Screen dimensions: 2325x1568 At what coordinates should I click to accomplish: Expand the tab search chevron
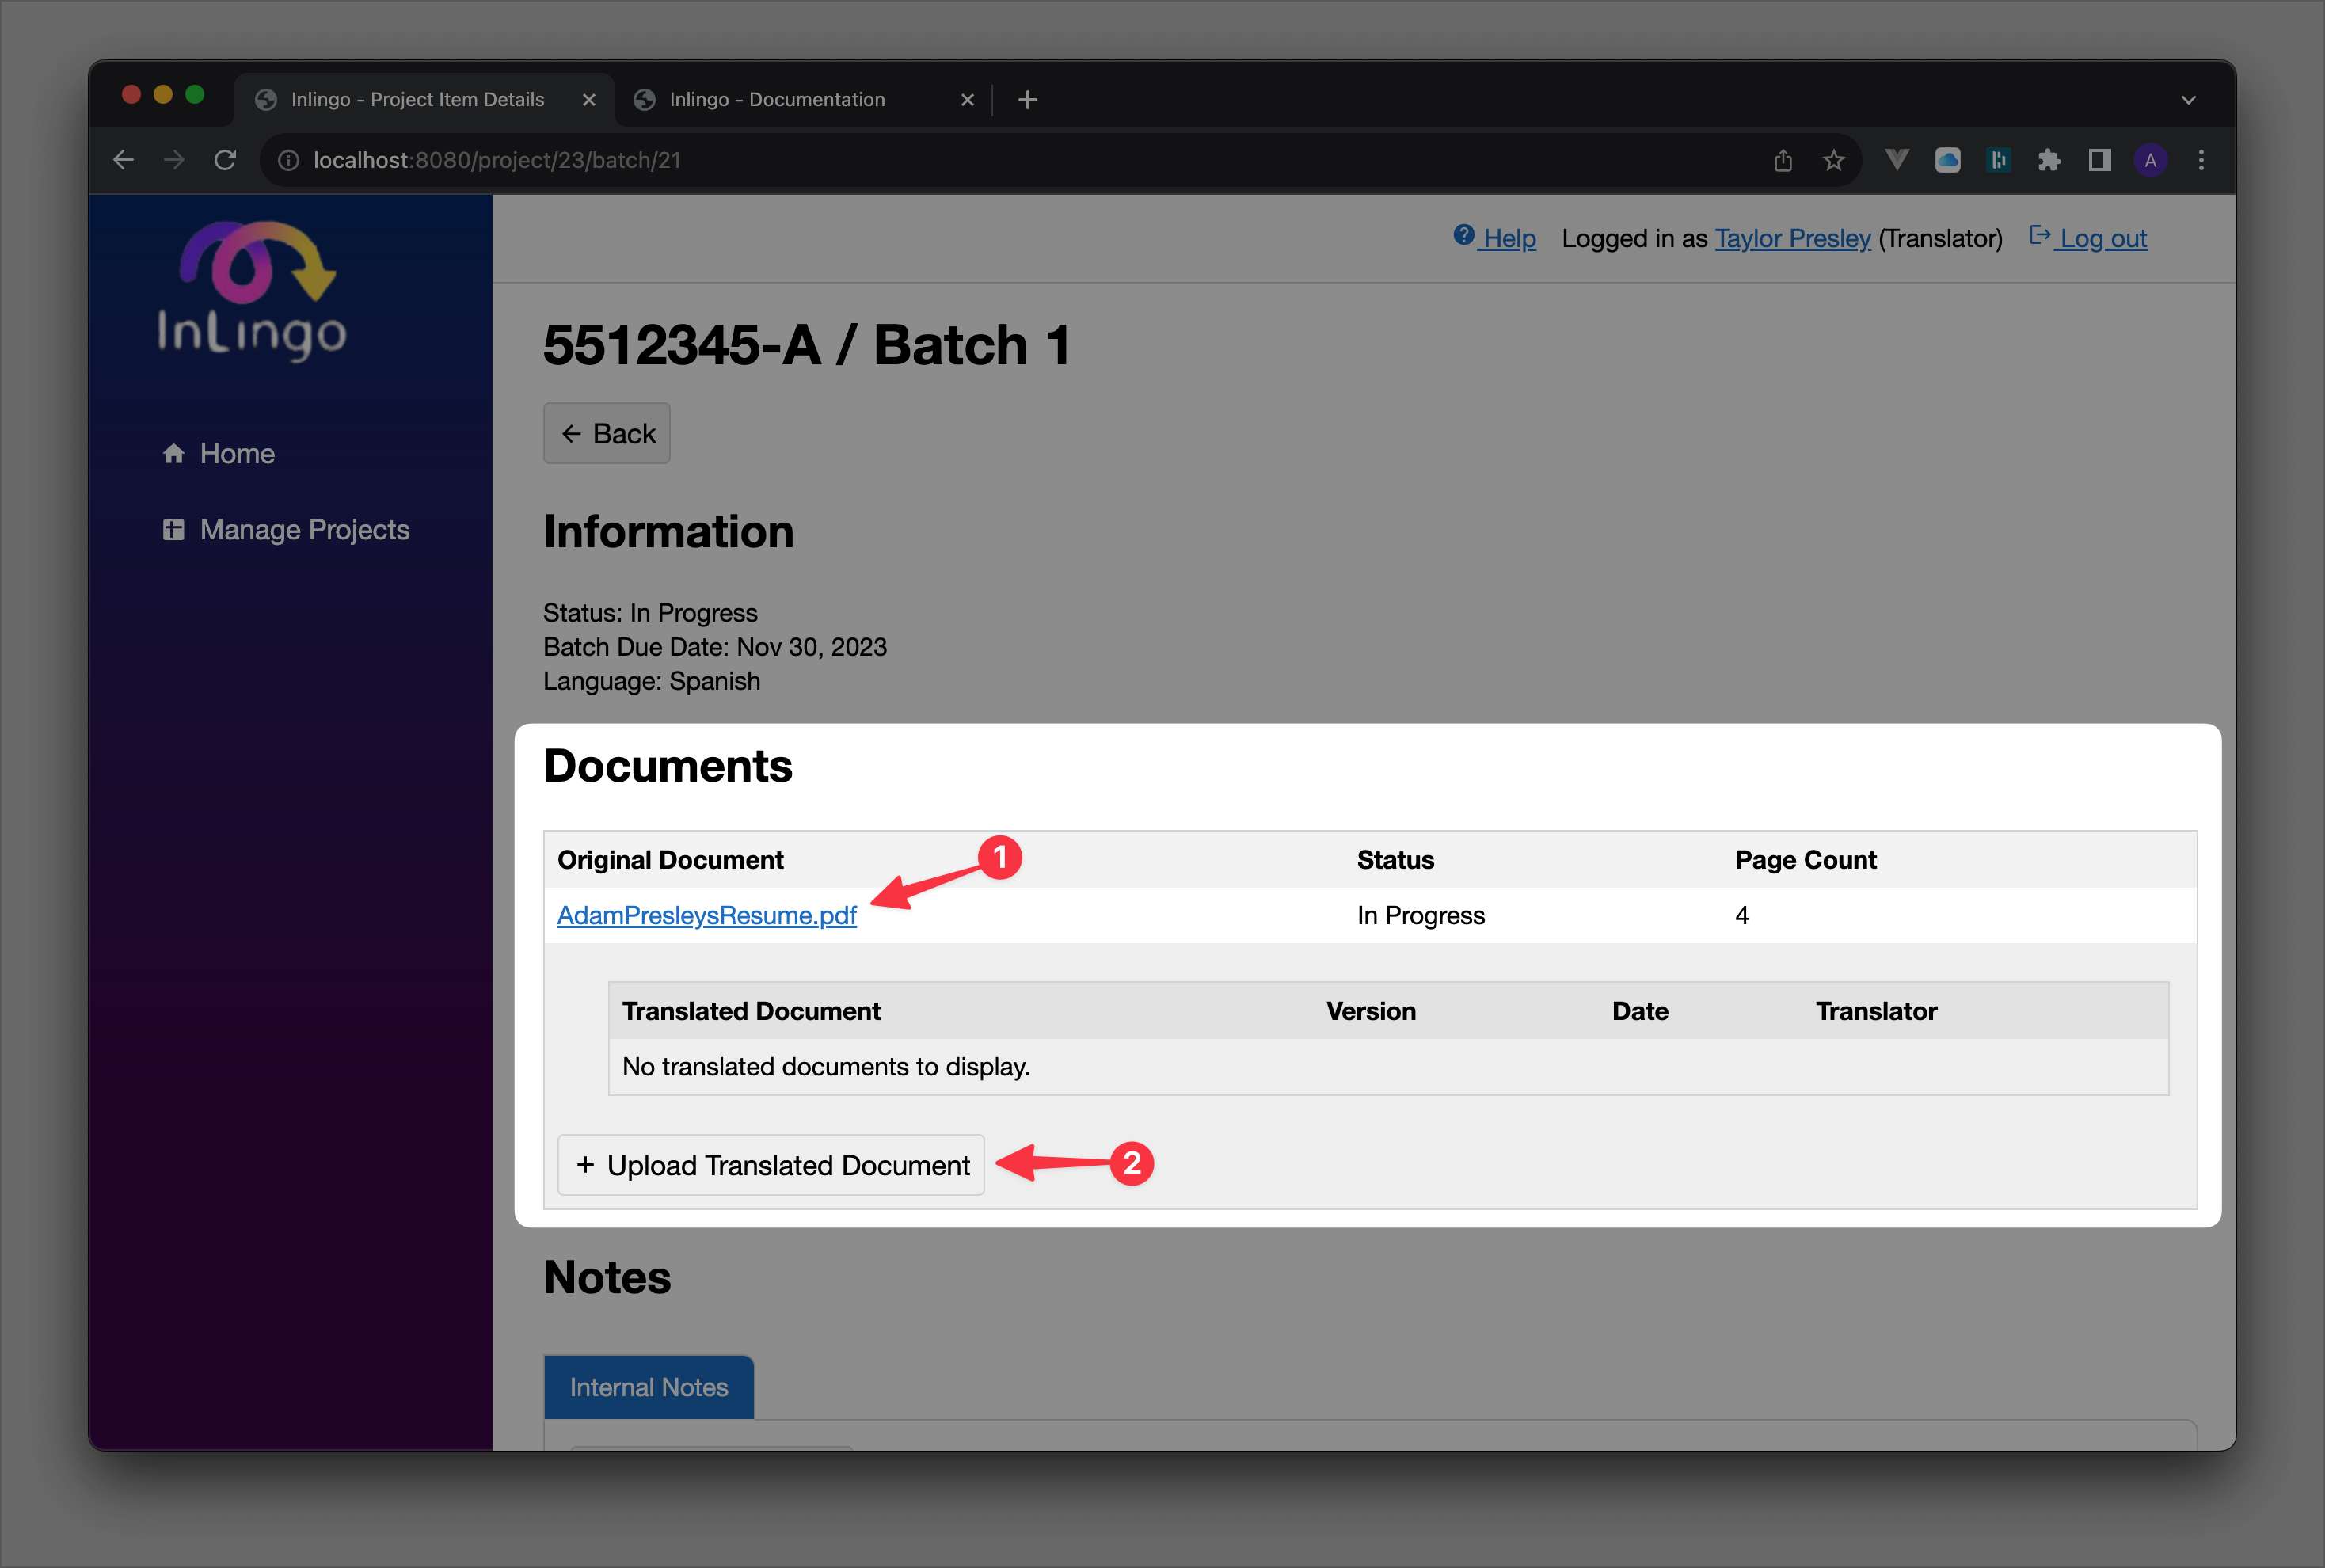(x=2188, y=99)
